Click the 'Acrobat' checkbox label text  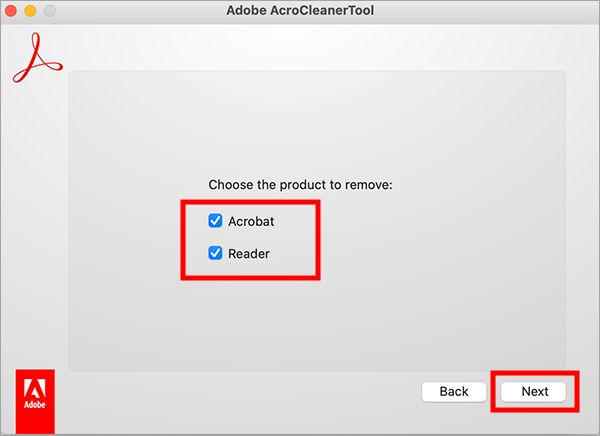[250, 221]
